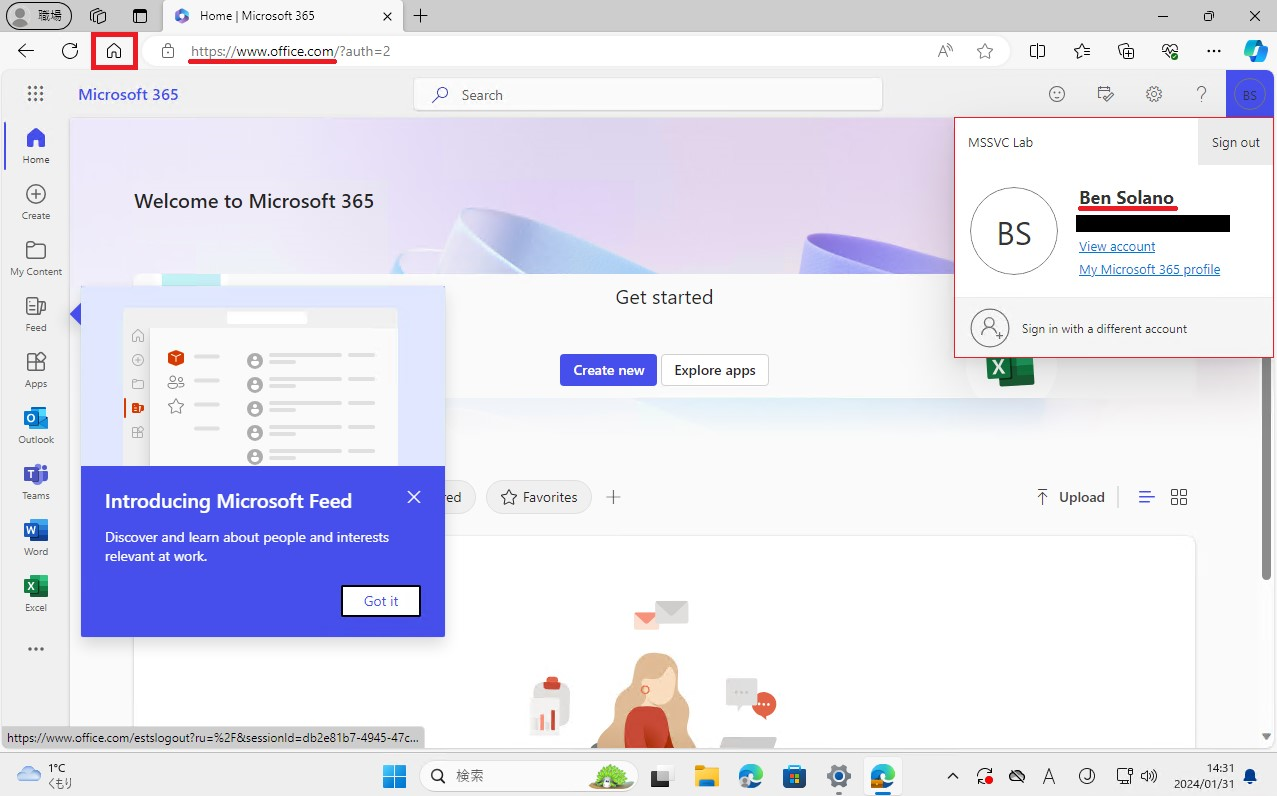
Task: Open the Windows Start menu
Action: 394,776
